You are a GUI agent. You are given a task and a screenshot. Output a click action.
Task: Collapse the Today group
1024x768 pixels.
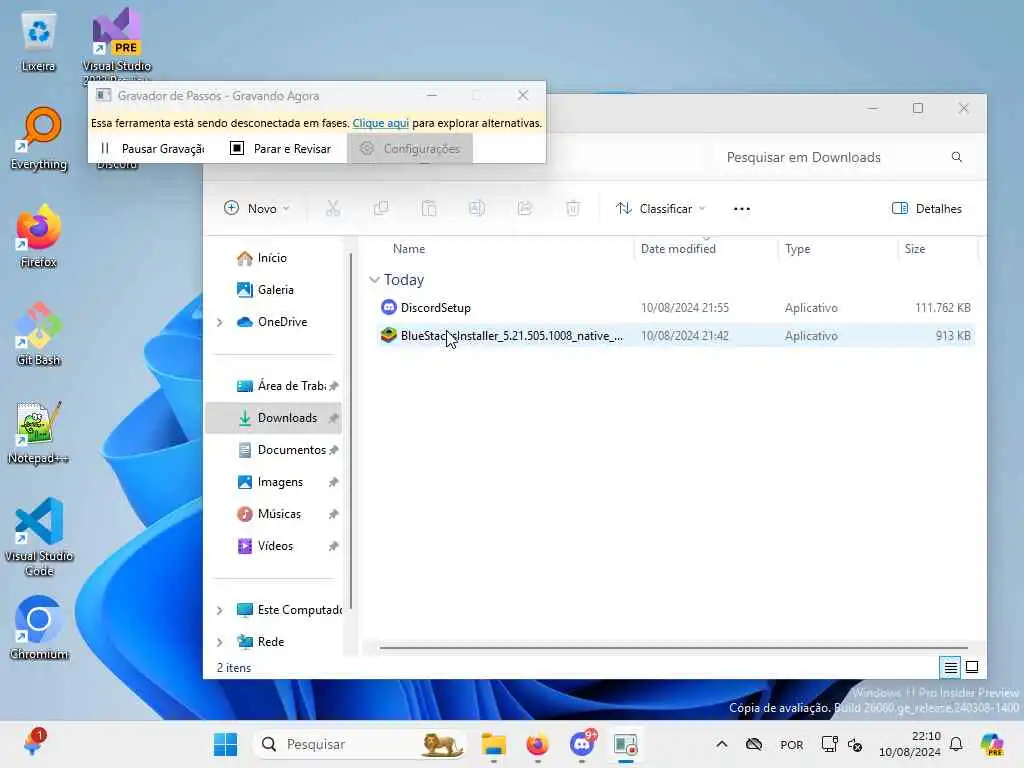[x=374, y=280]
